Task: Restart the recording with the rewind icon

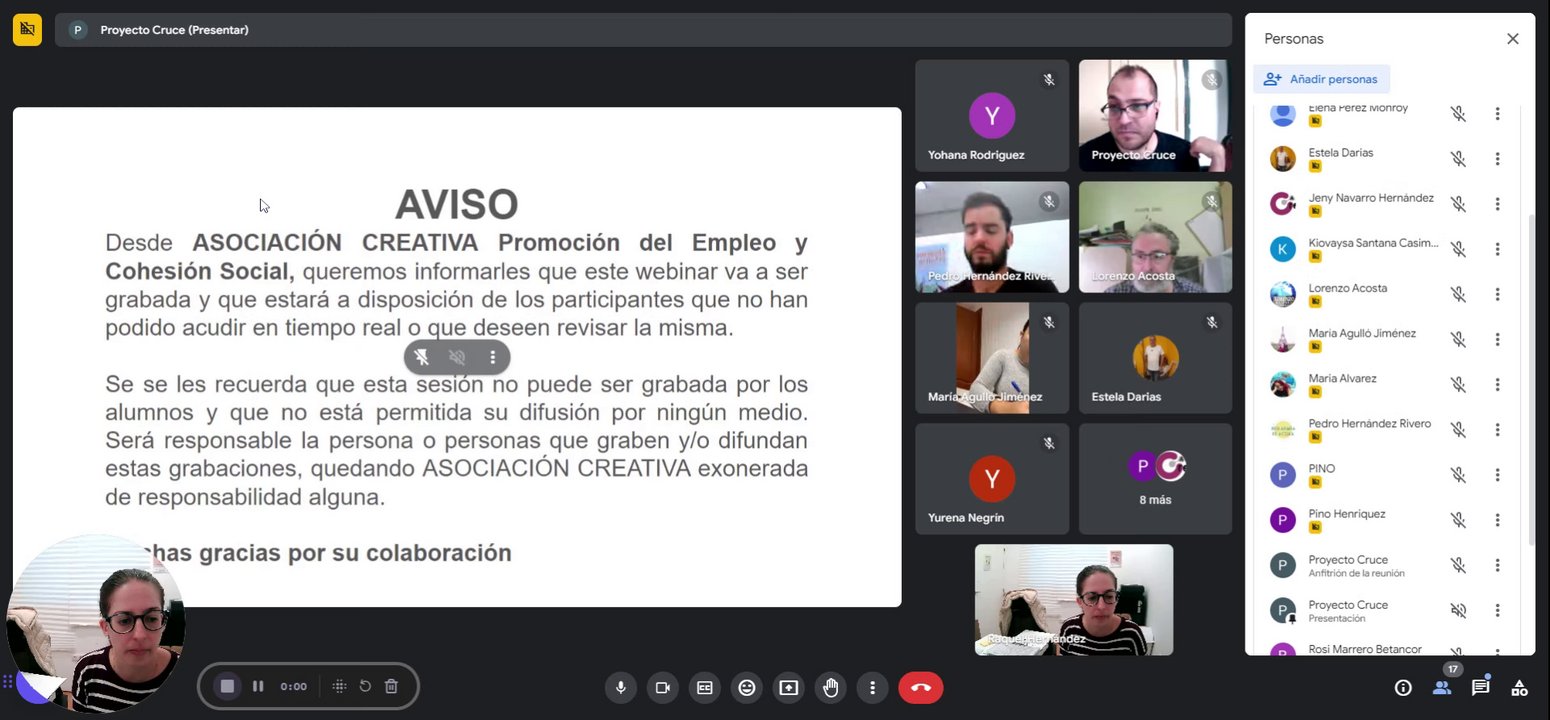Action: [x=365, y=686]
